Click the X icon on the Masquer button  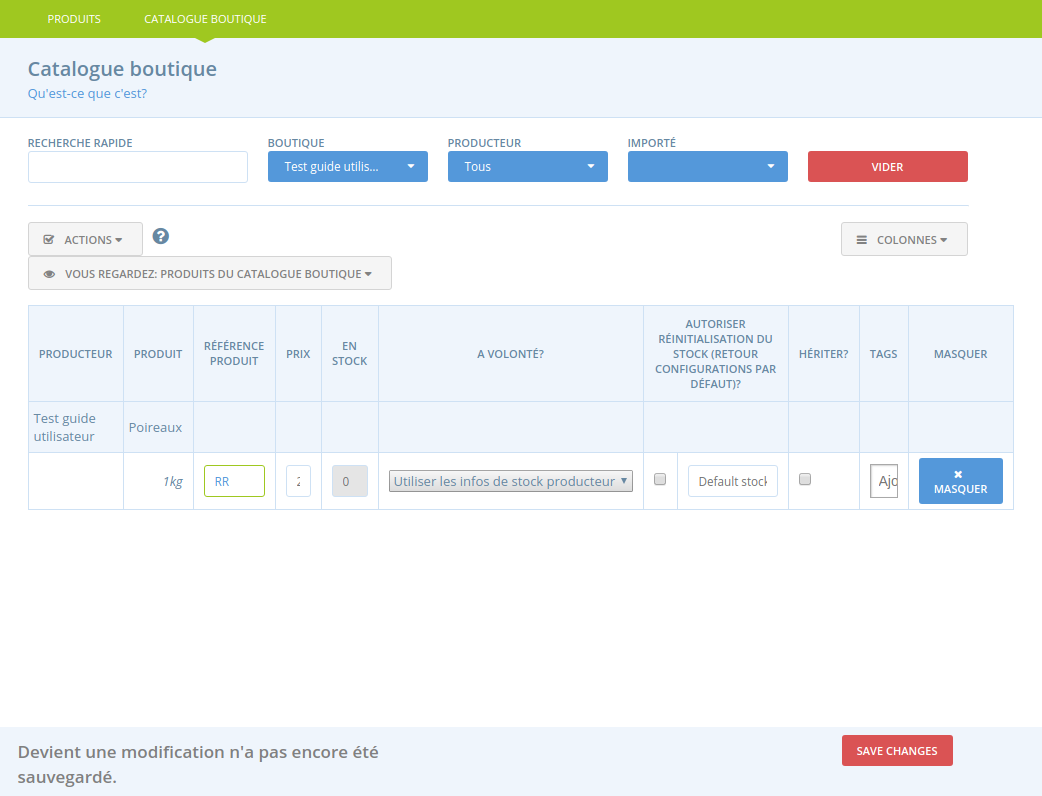click(958, 474)
